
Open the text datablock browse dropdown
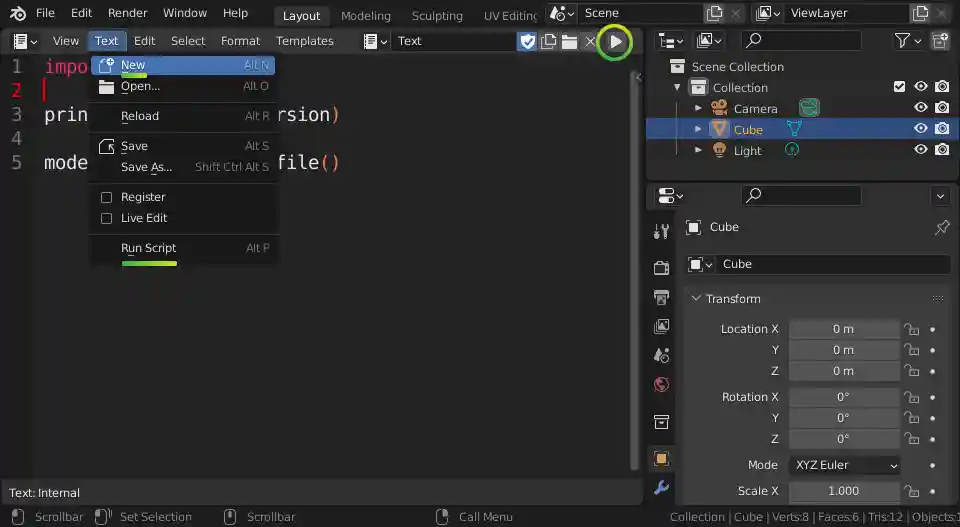click(375, 41)
